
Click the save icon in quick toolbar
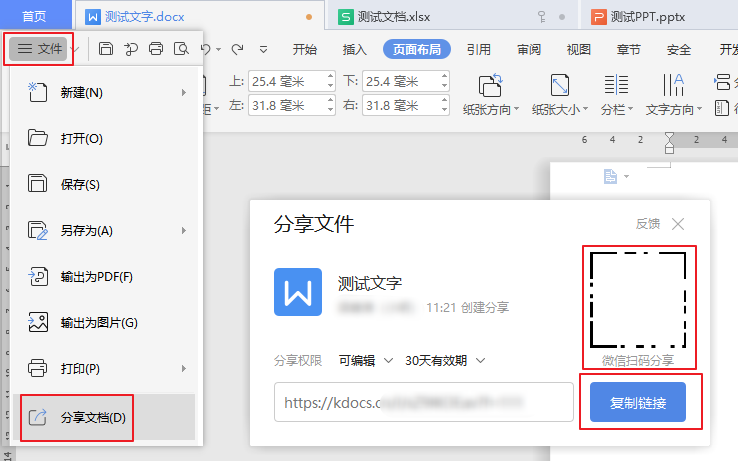pyautogui.click(x=105, y=49)
